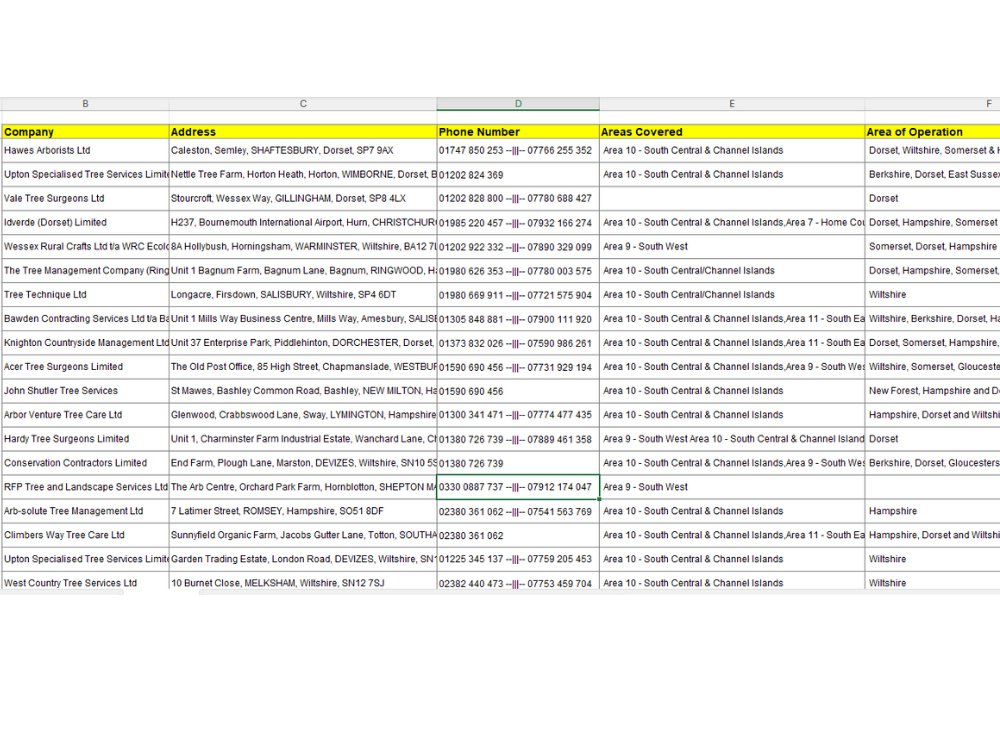Select the 'Vale Tree Surgeons Ltd' cell
The image size is (1000, 750).
click(85, 198)
